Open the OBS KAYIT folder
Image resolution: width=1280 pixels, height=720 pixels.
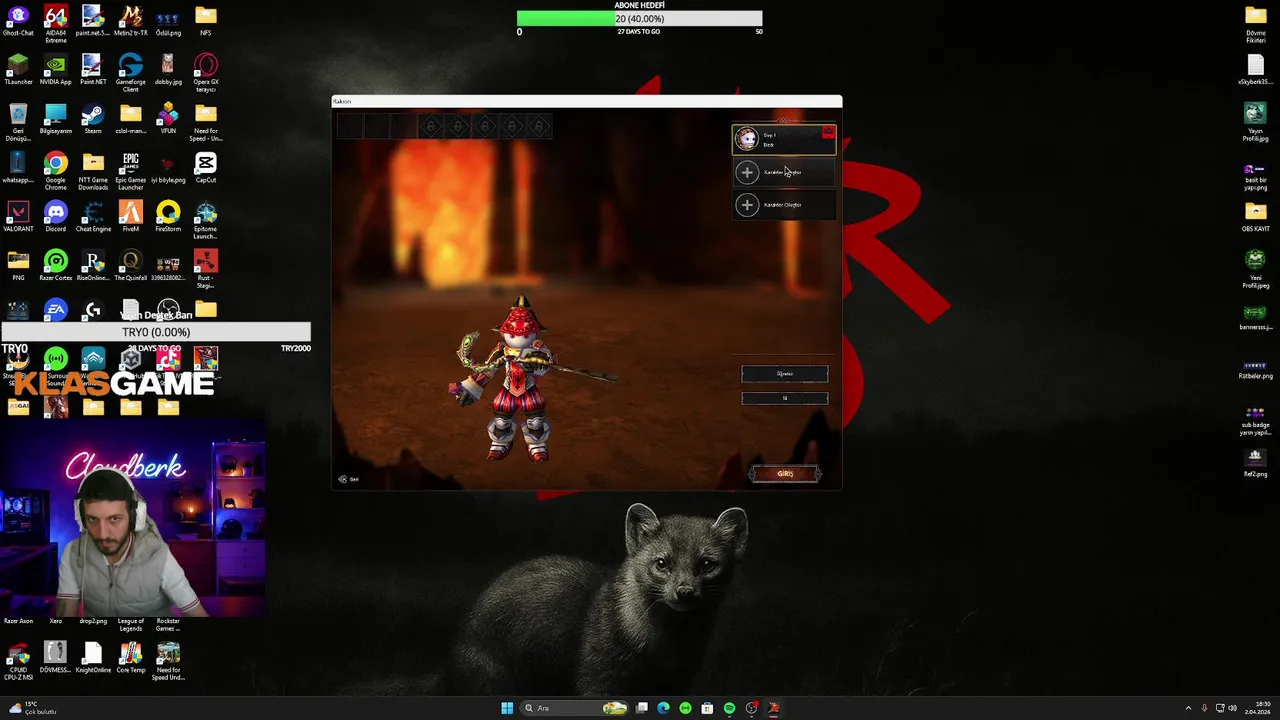tap(1256, 217)
